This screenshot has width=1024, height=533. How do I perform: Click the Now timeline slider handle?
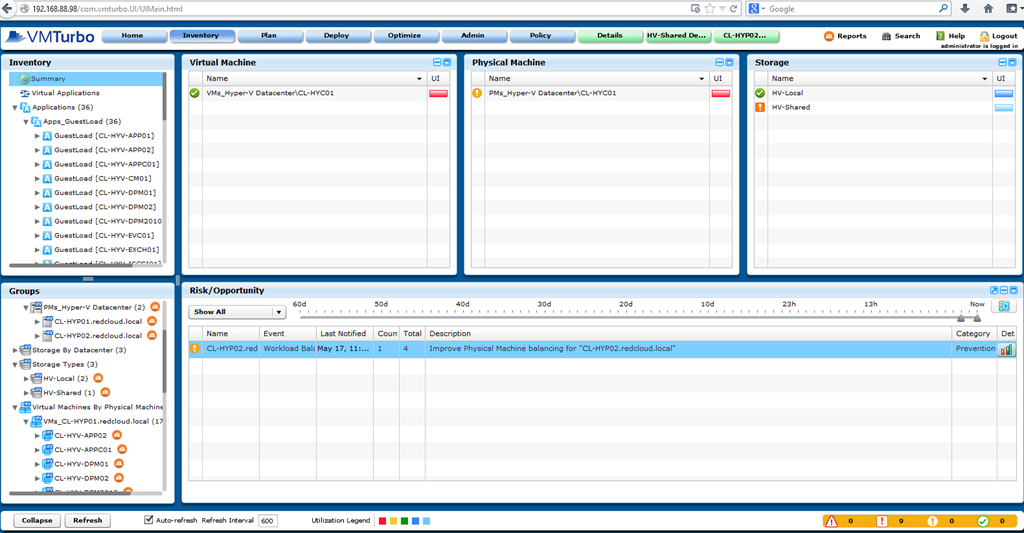point(977,318)
